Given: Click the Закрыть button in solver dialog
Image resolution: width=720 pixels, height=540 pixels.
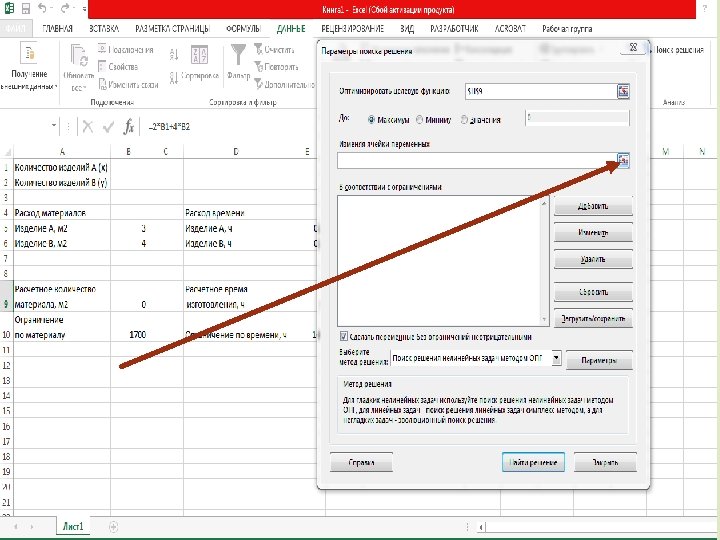Looking at the screenshot, I should point(605,462).
